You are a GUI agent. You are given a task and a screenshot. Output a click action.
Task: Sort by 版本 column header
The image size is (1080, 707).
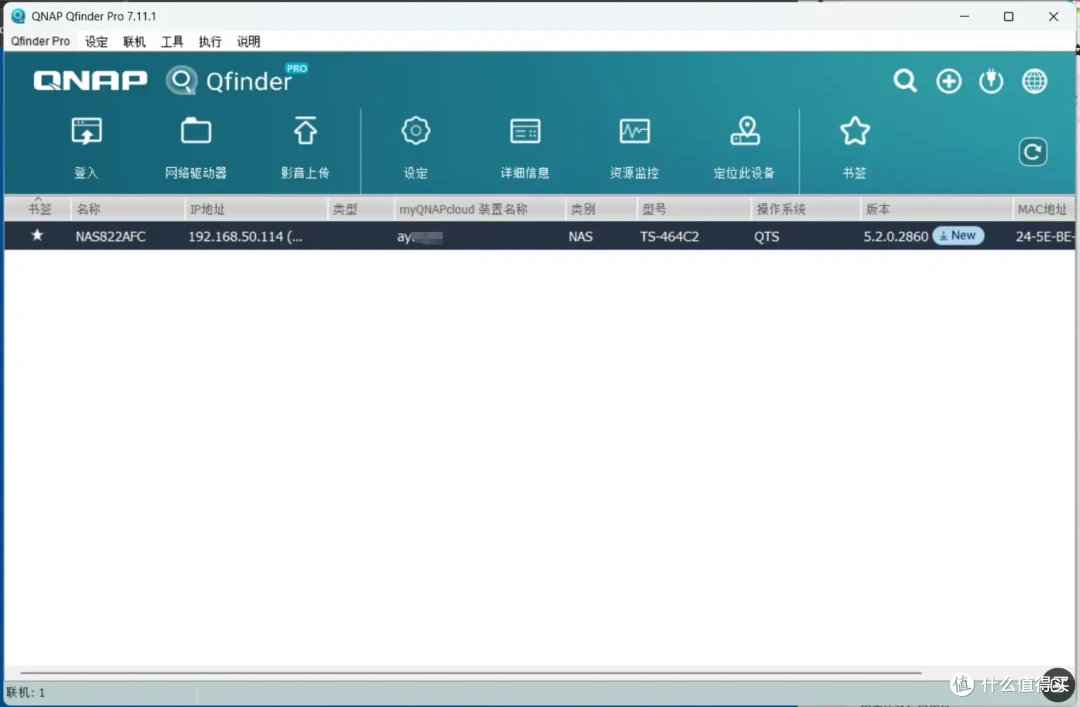coord(937,209)
